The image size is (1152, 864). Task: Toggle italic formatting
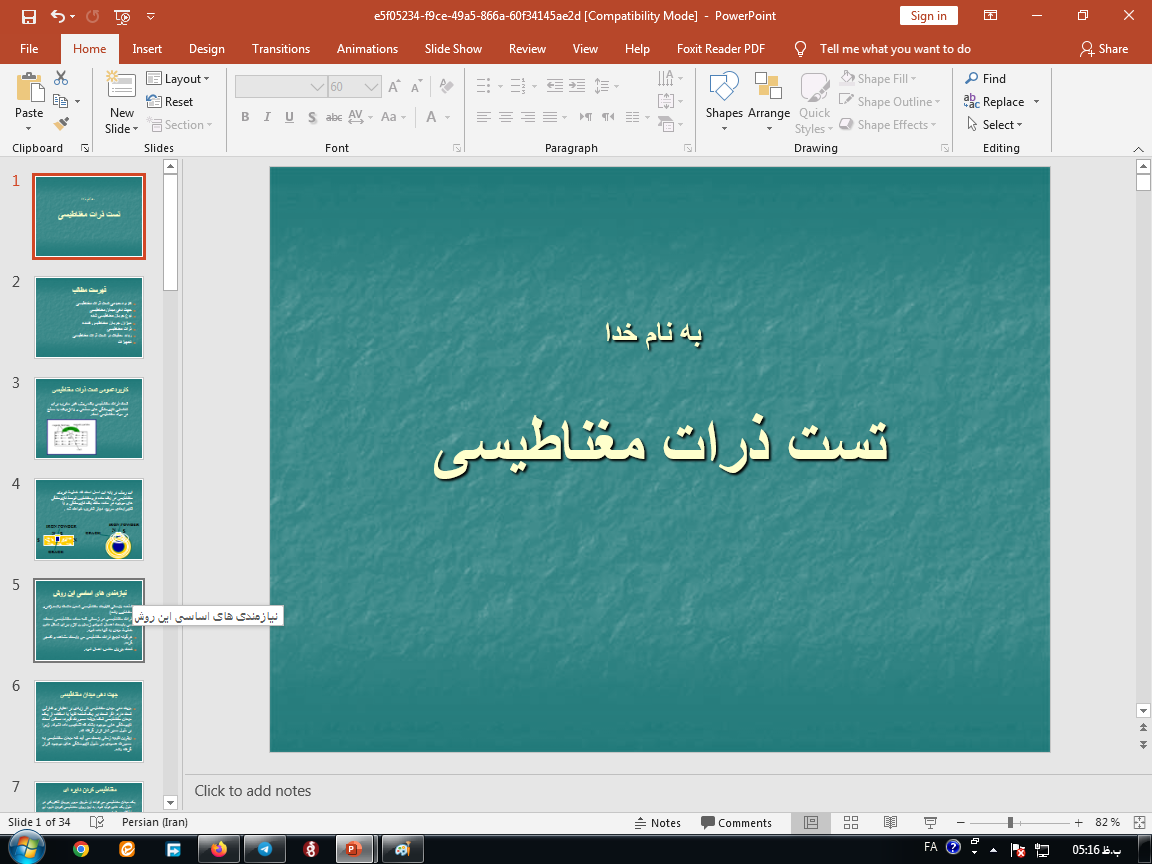pos(266,117)
